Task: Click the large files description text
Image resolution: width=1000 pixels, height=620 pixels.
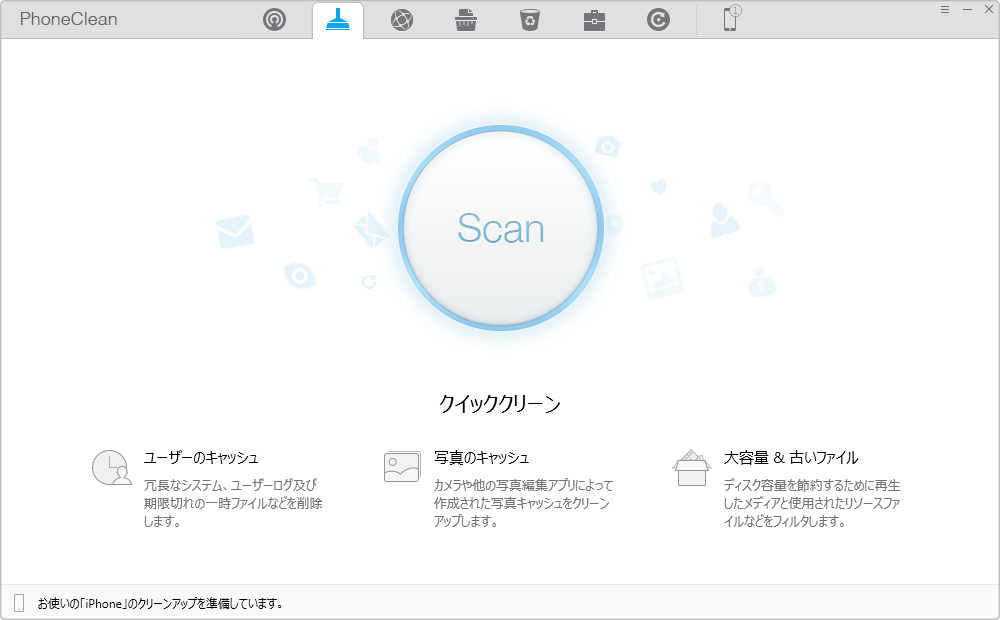Action: pyautogui.click(x=811, y=503)
